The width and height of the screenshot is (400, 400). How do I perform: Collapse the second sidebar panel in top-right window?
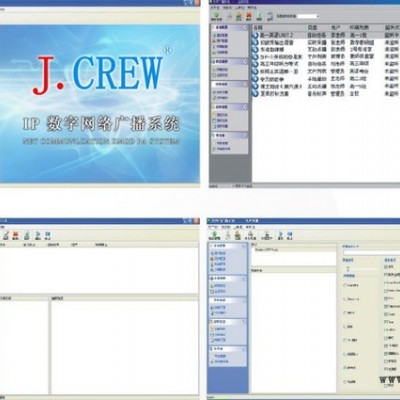point(245,61)
